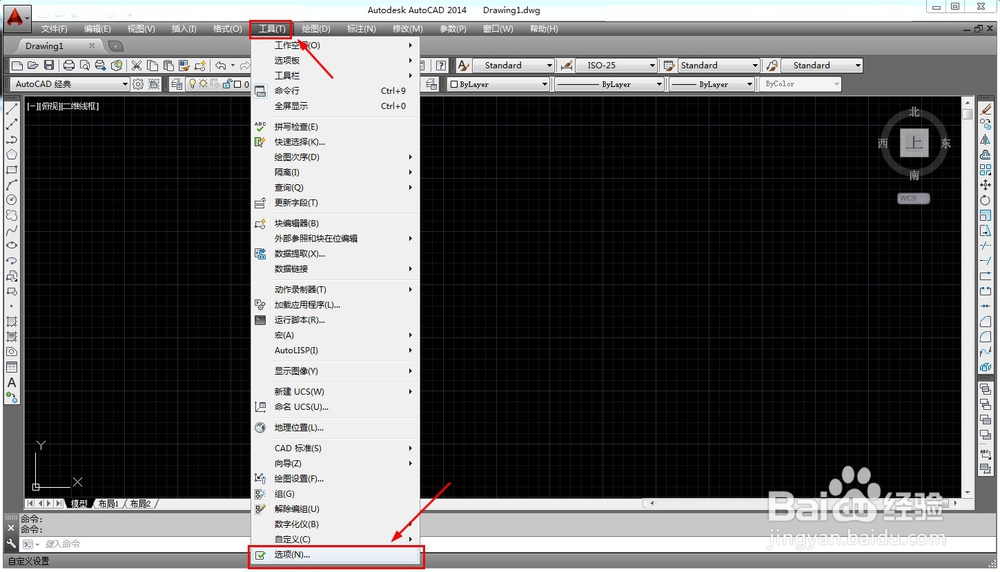Click the Help question mark icon
Screen dimensions: 1000x572
(x=441, y=65)
